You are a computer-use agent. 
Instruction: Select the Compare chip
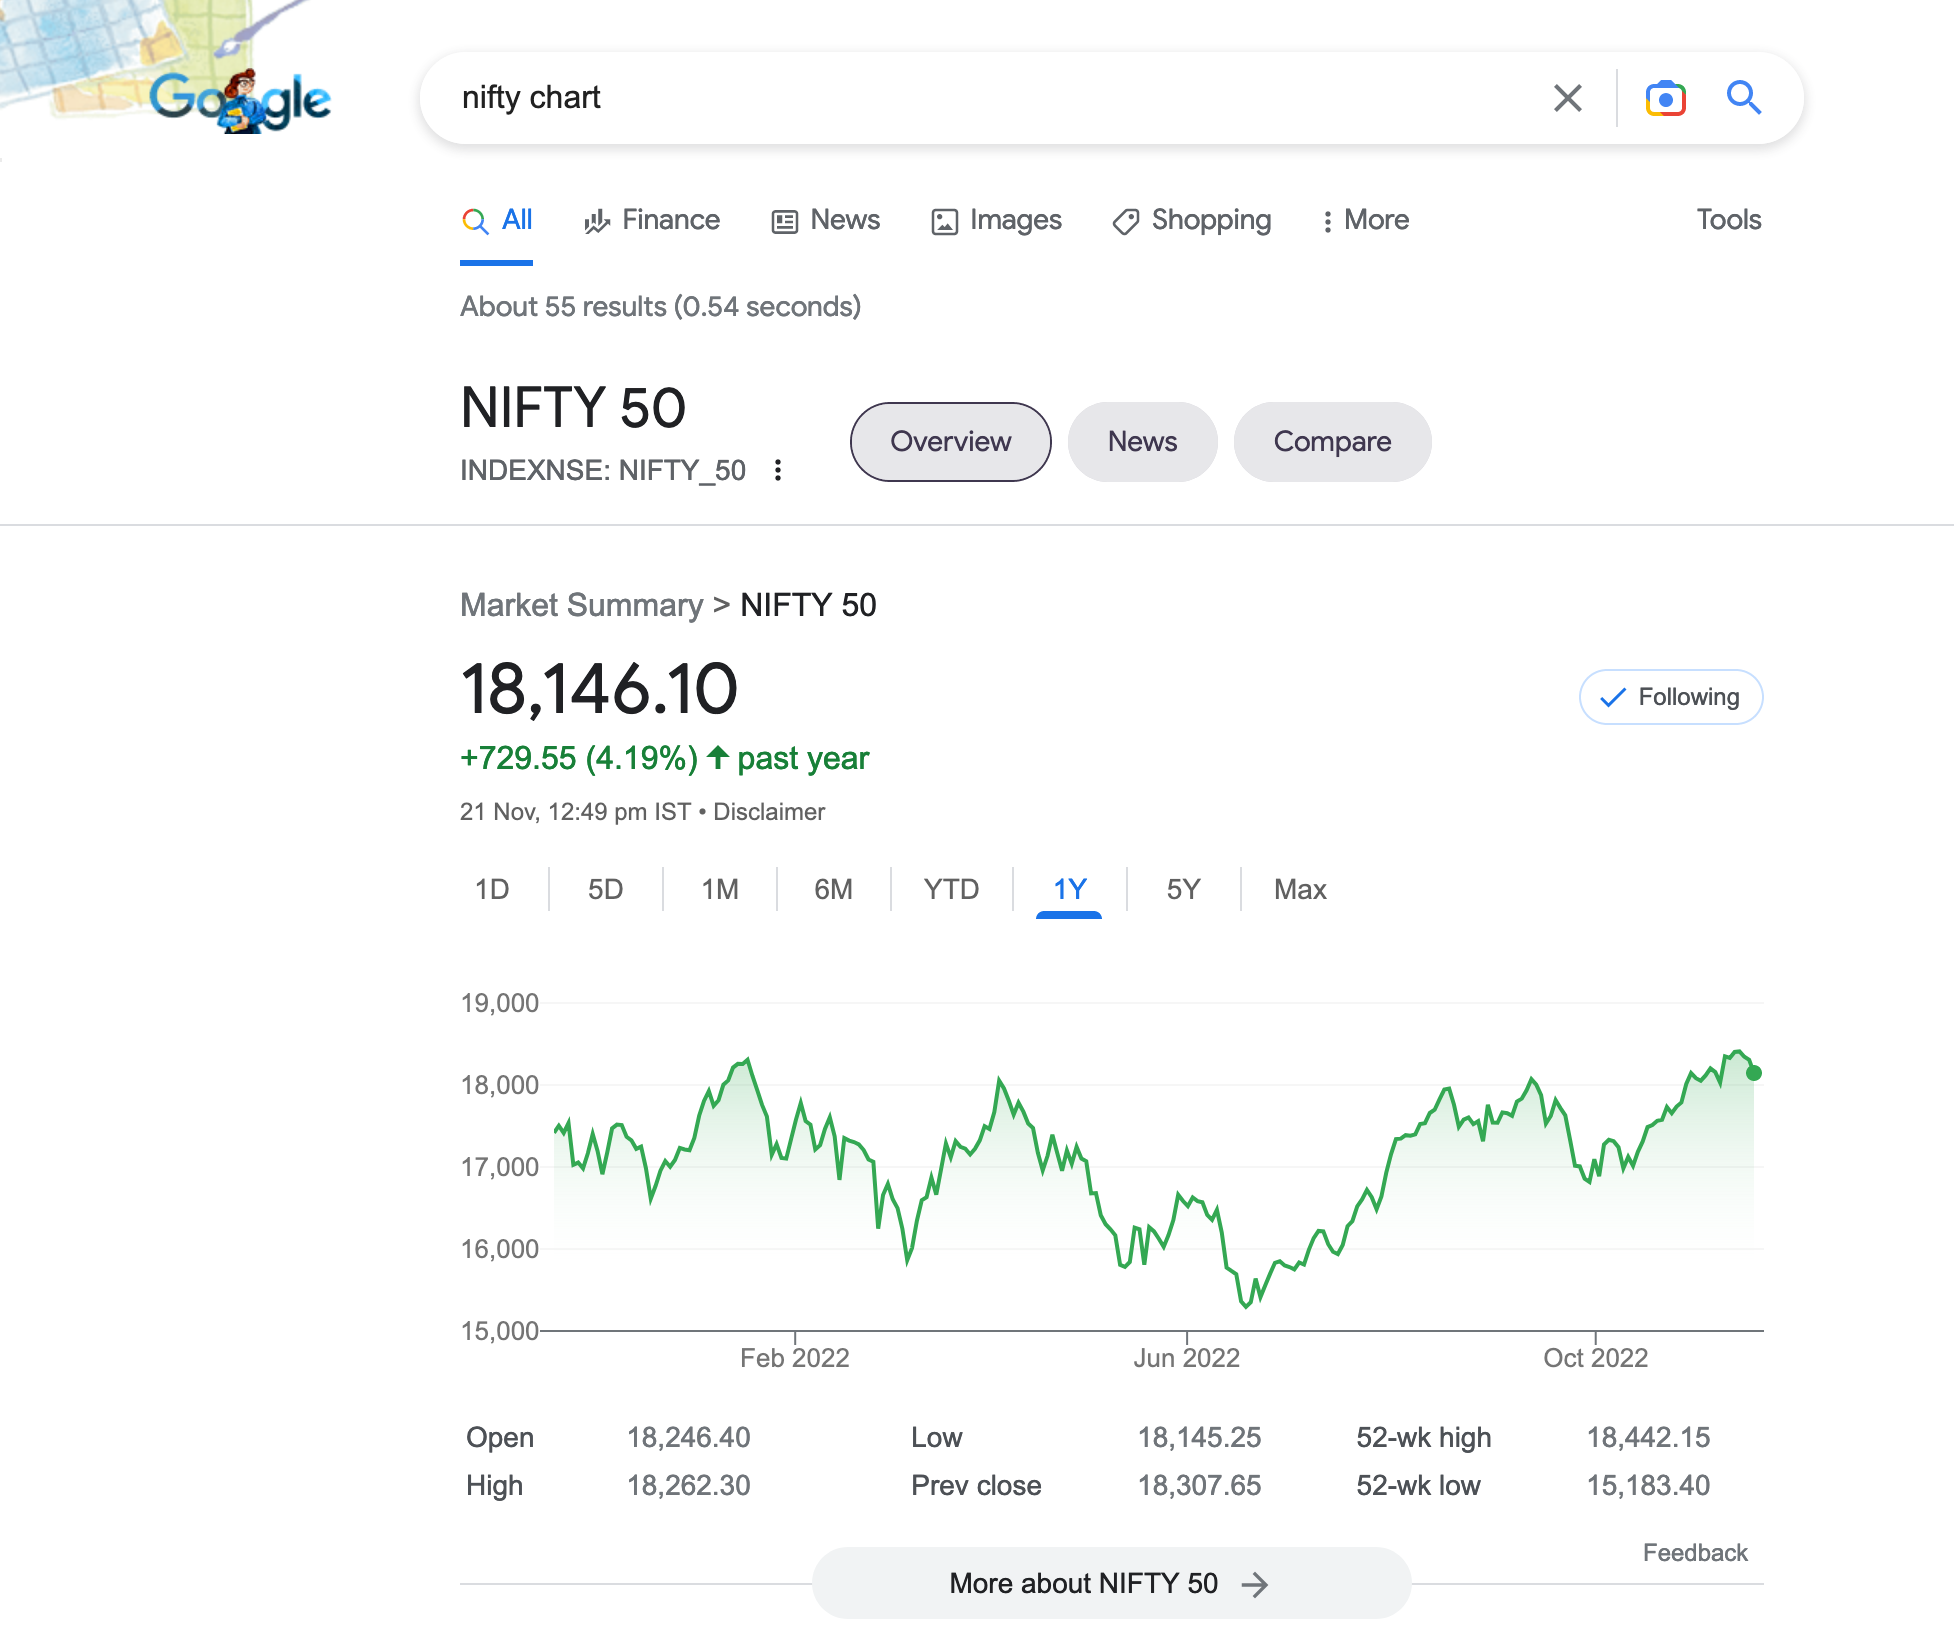coord(1332,442)
